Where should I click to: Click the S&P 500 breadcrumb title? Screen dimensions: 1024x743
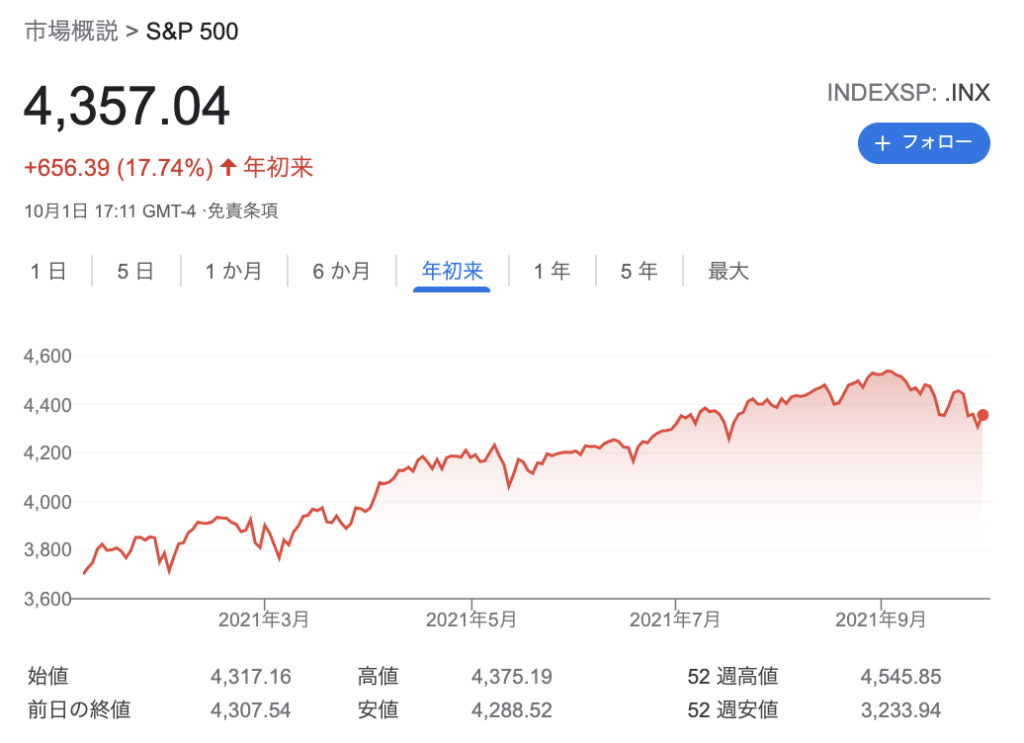tap(192, 31)
